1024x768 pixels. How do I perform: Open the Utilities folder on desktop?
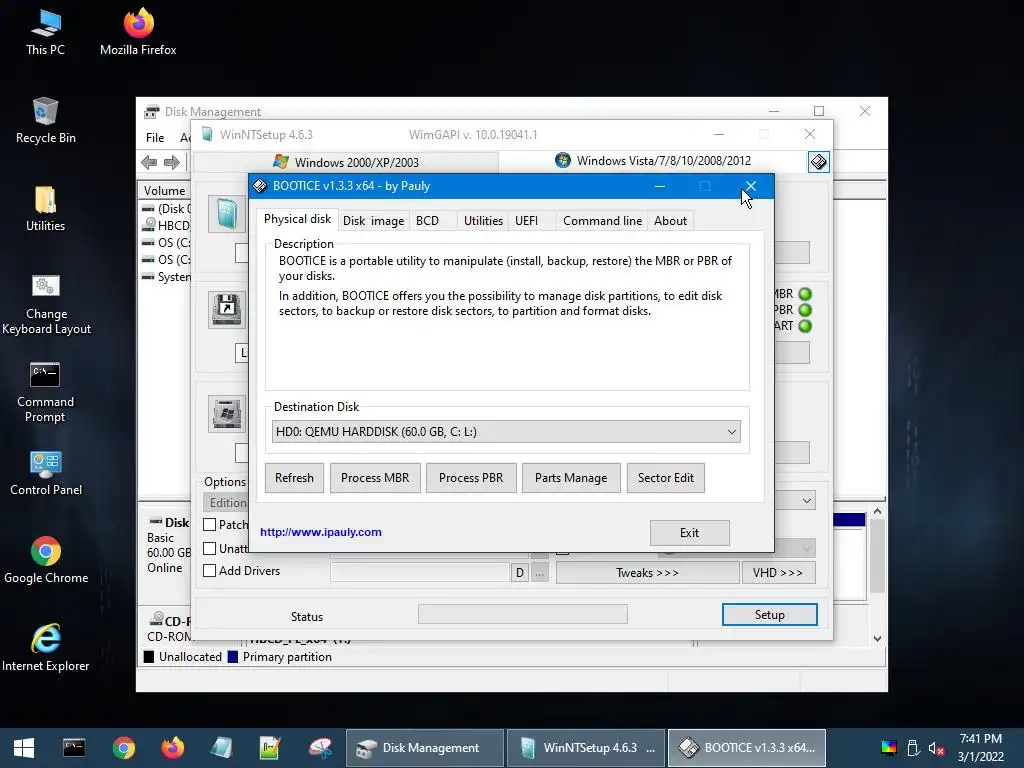45,208
